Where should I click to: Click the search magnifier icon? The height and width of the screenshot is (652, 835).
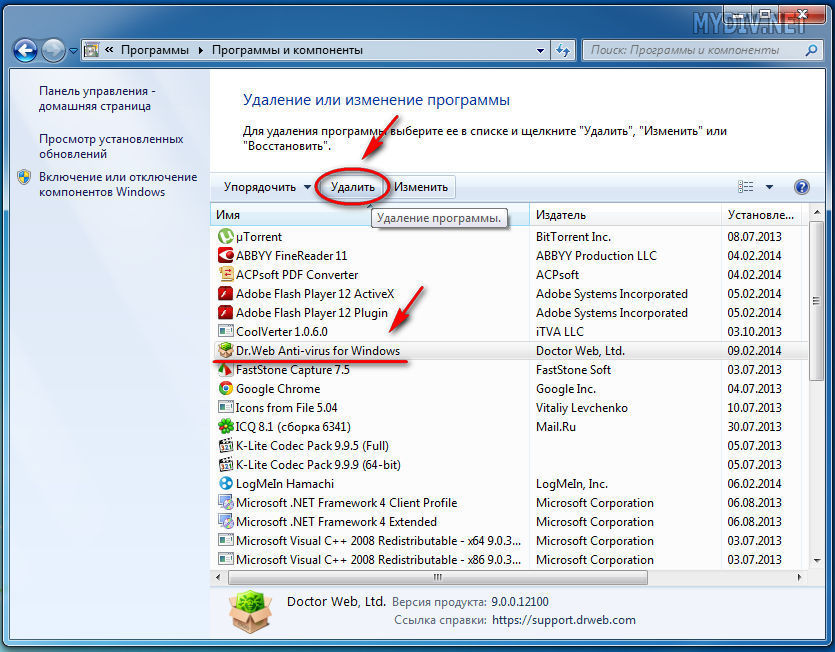tap(811, 50)
